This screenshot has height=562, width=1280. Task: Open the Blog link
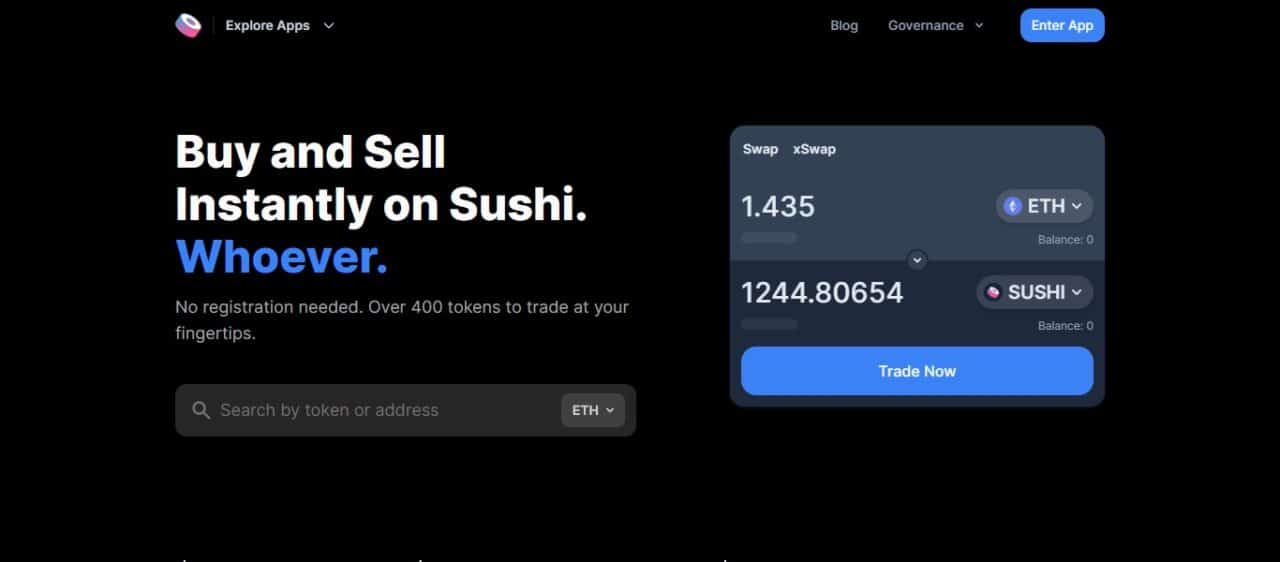844,26
